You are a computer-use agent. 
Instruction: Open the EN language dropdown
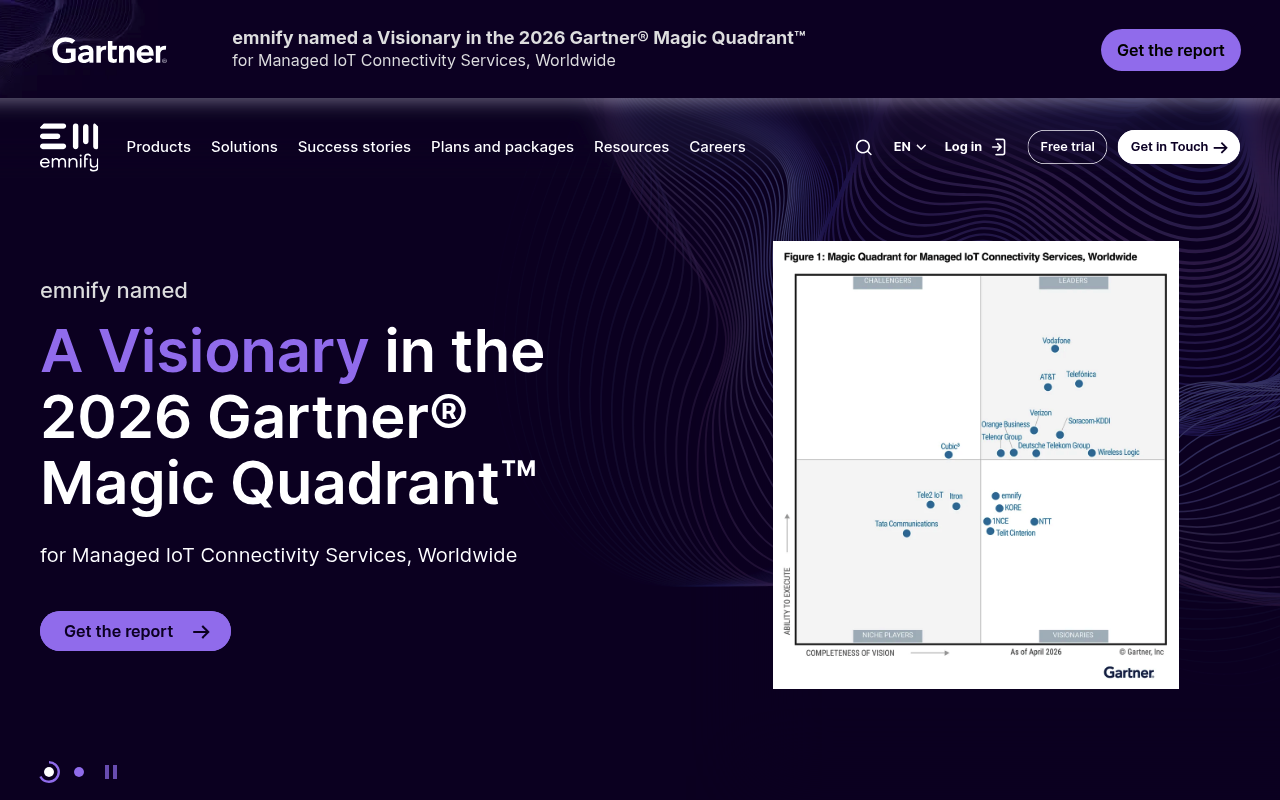point(910,147)
